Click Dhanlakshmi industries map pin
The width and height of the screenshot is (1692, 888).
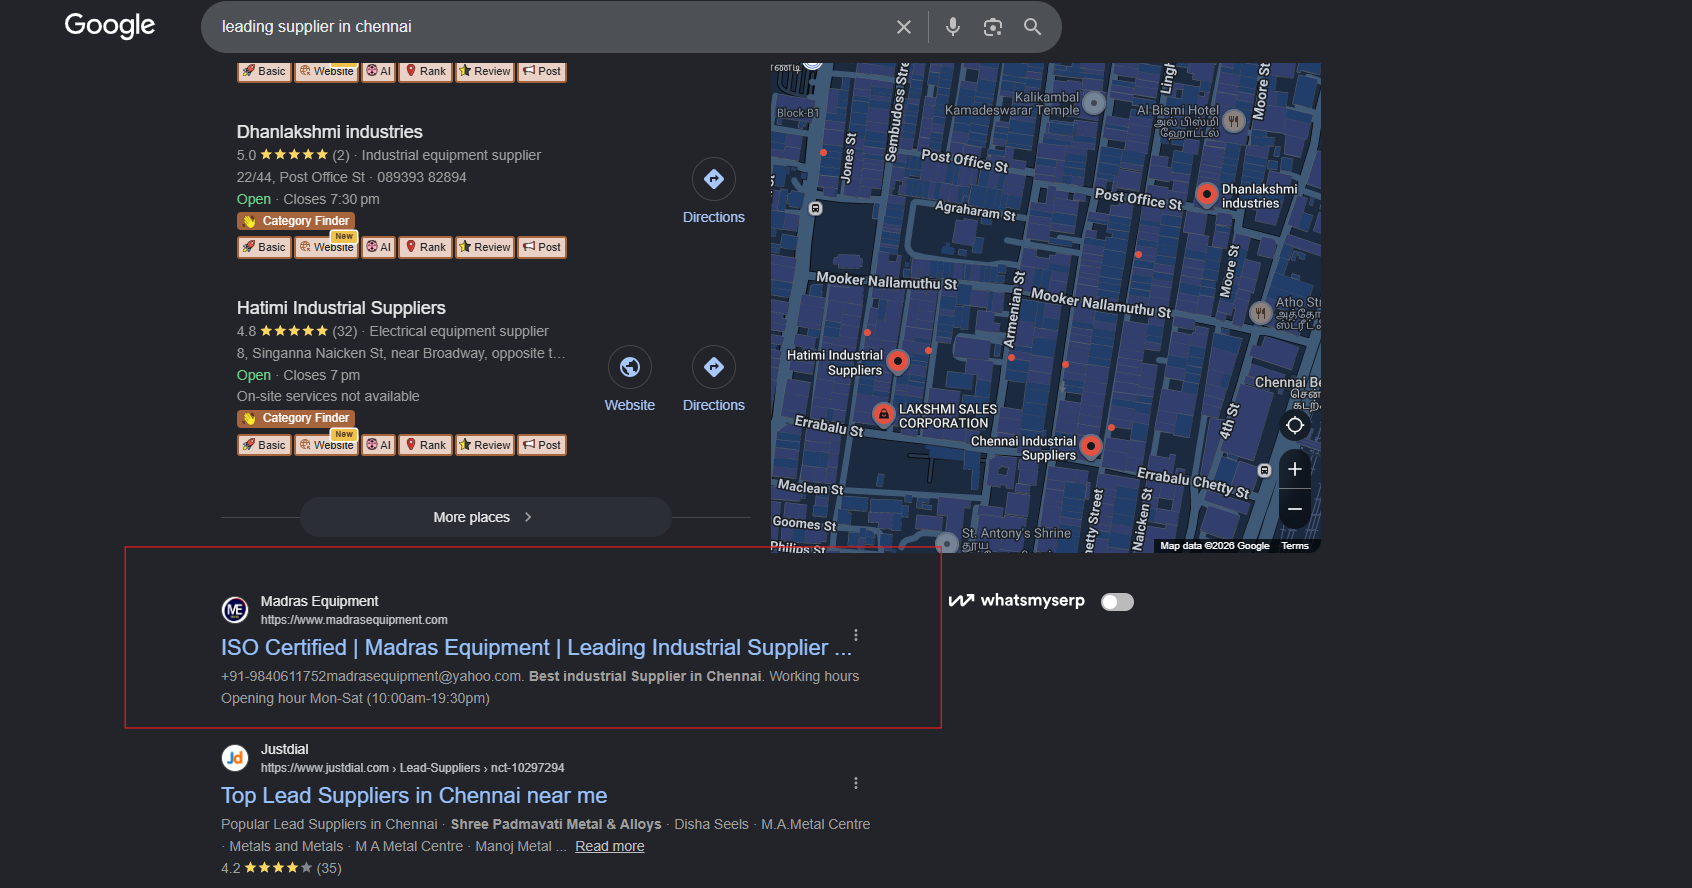(x=1207, y=194)
